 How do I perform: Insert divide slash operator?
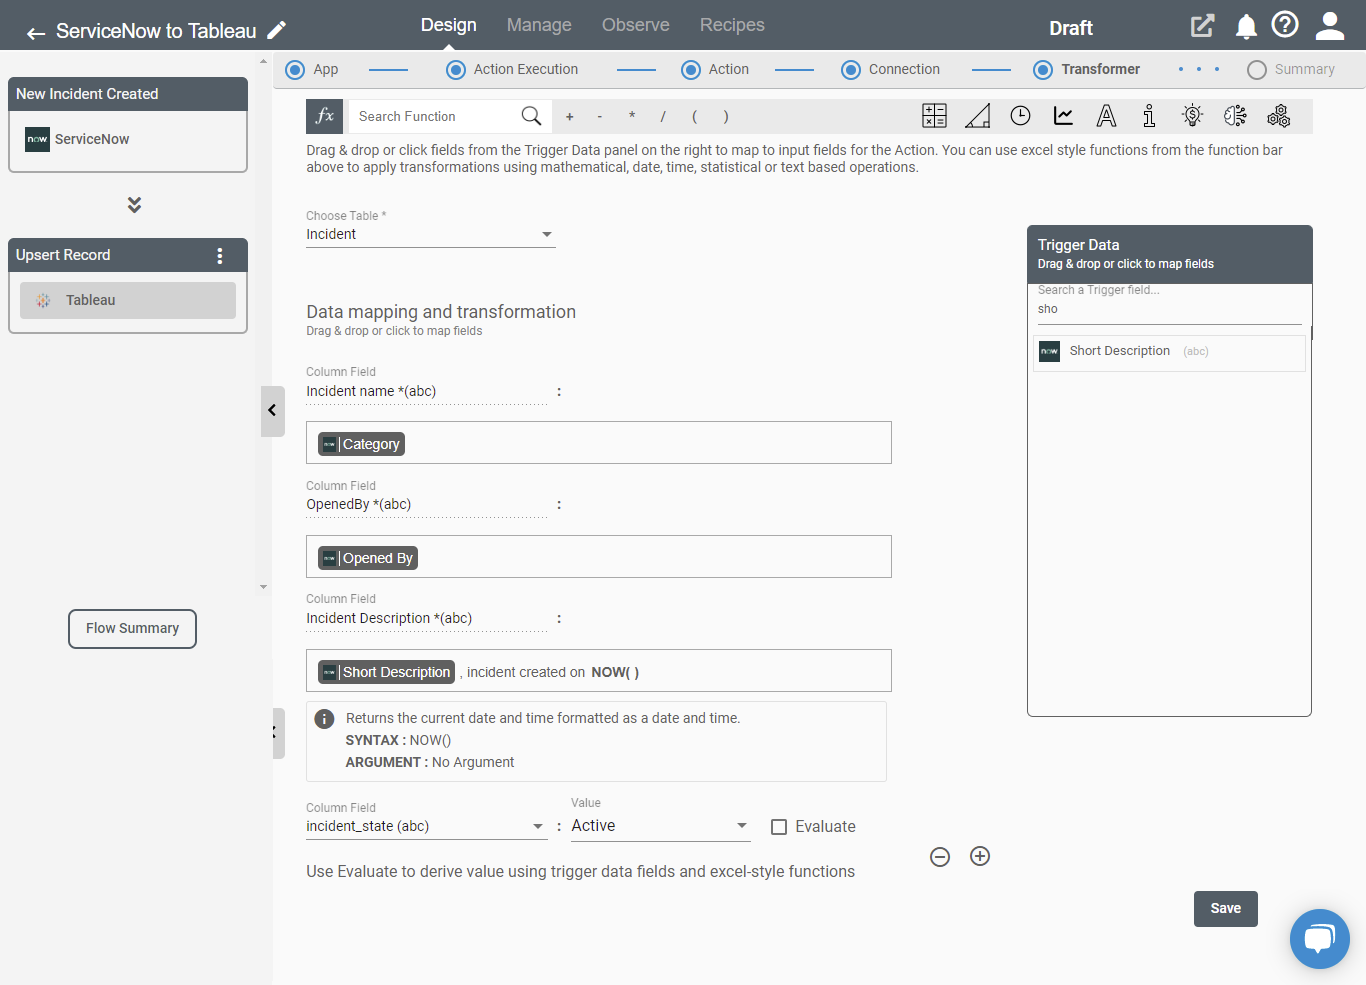coord(663,117)
